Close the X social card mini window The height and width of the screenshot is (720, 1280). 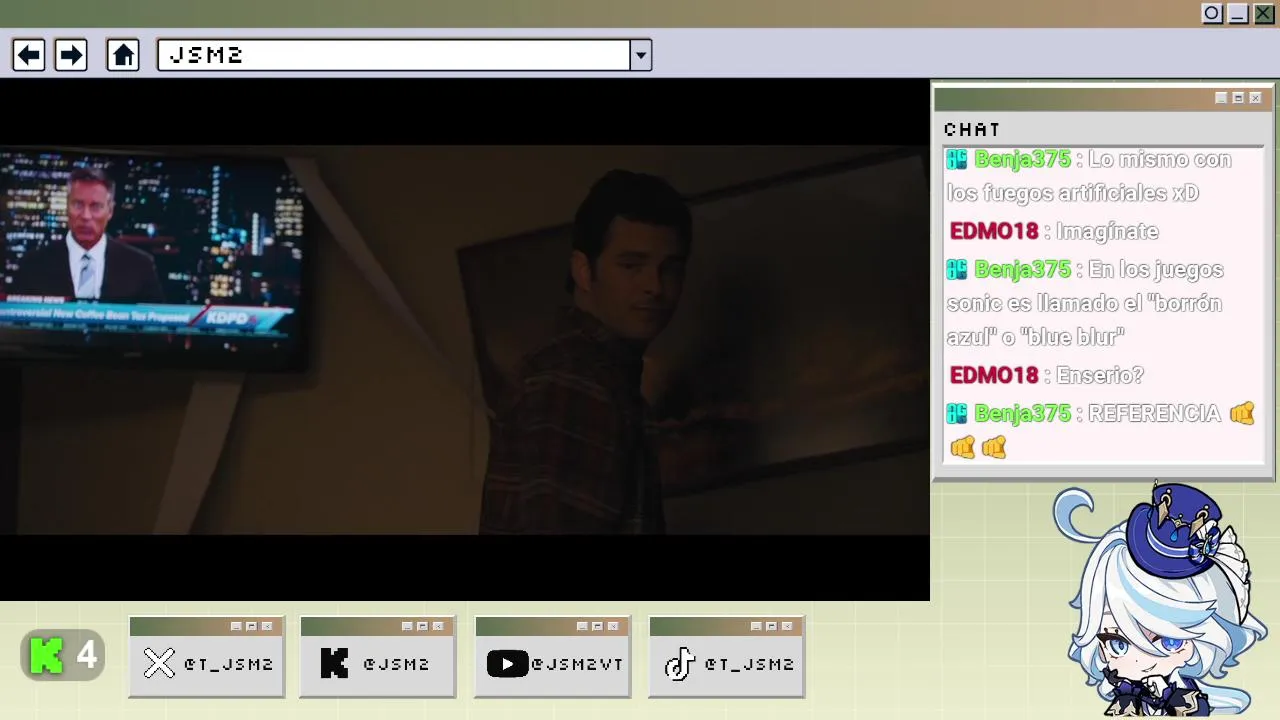(x=267, y=626)
